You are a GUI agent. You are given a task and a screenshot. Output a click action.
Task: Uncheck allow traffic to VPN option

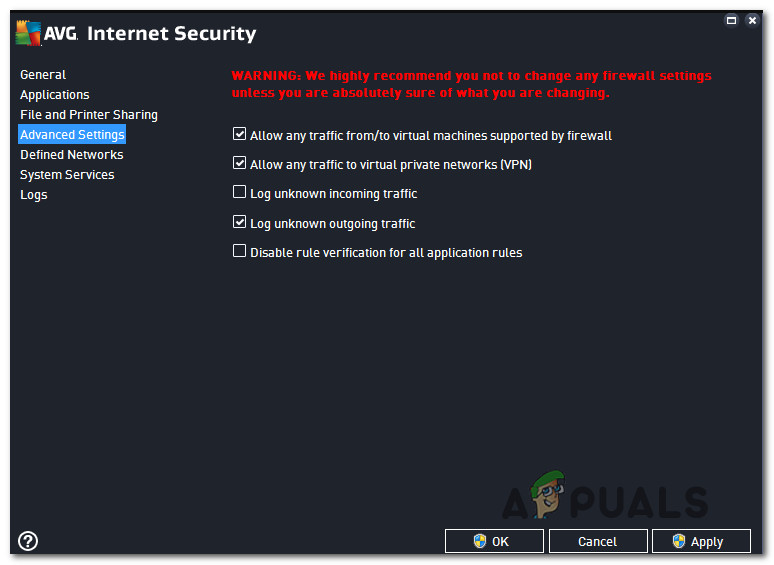[x=239, y=163]
